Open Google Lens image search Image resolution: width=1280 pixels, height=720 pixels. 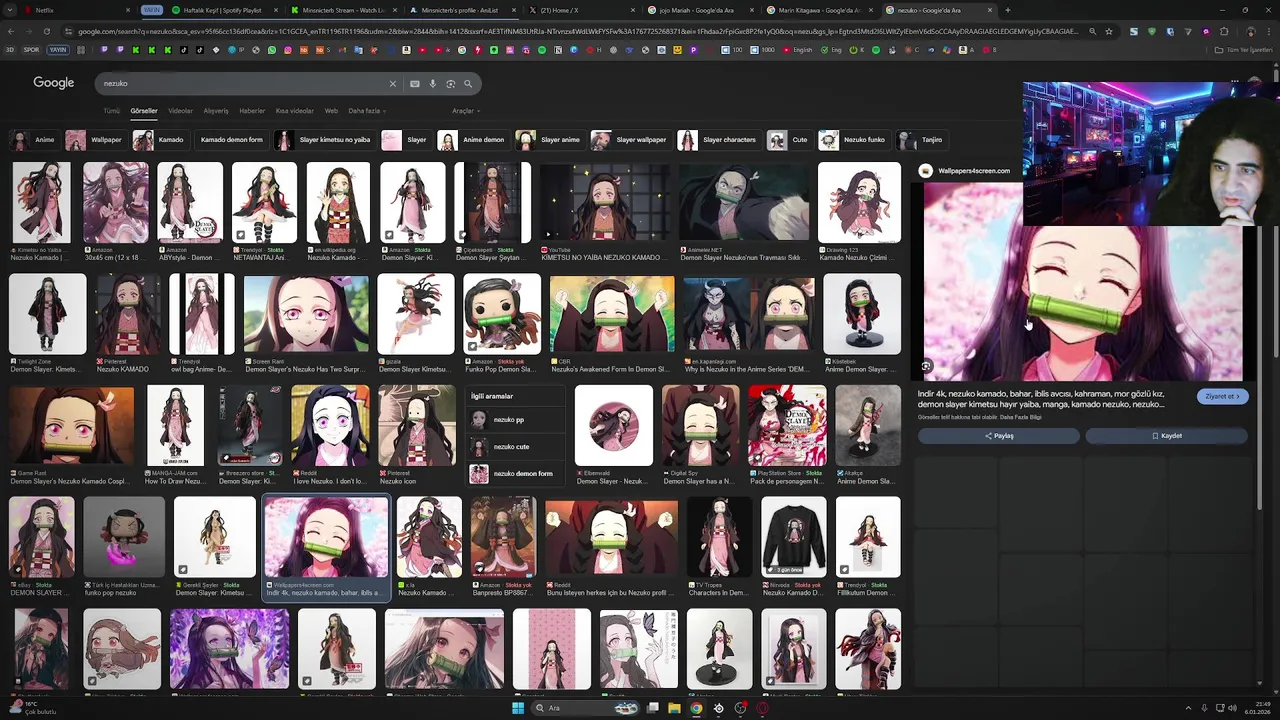(x=451, y=84)
